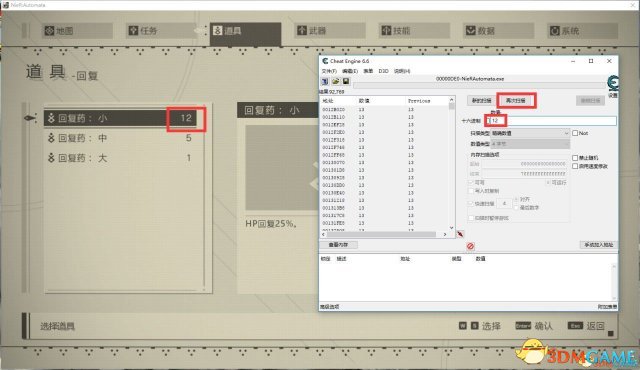The image size is (640, 370).
Task: Toggle the Not checkbox
Action: click(575, 133)
